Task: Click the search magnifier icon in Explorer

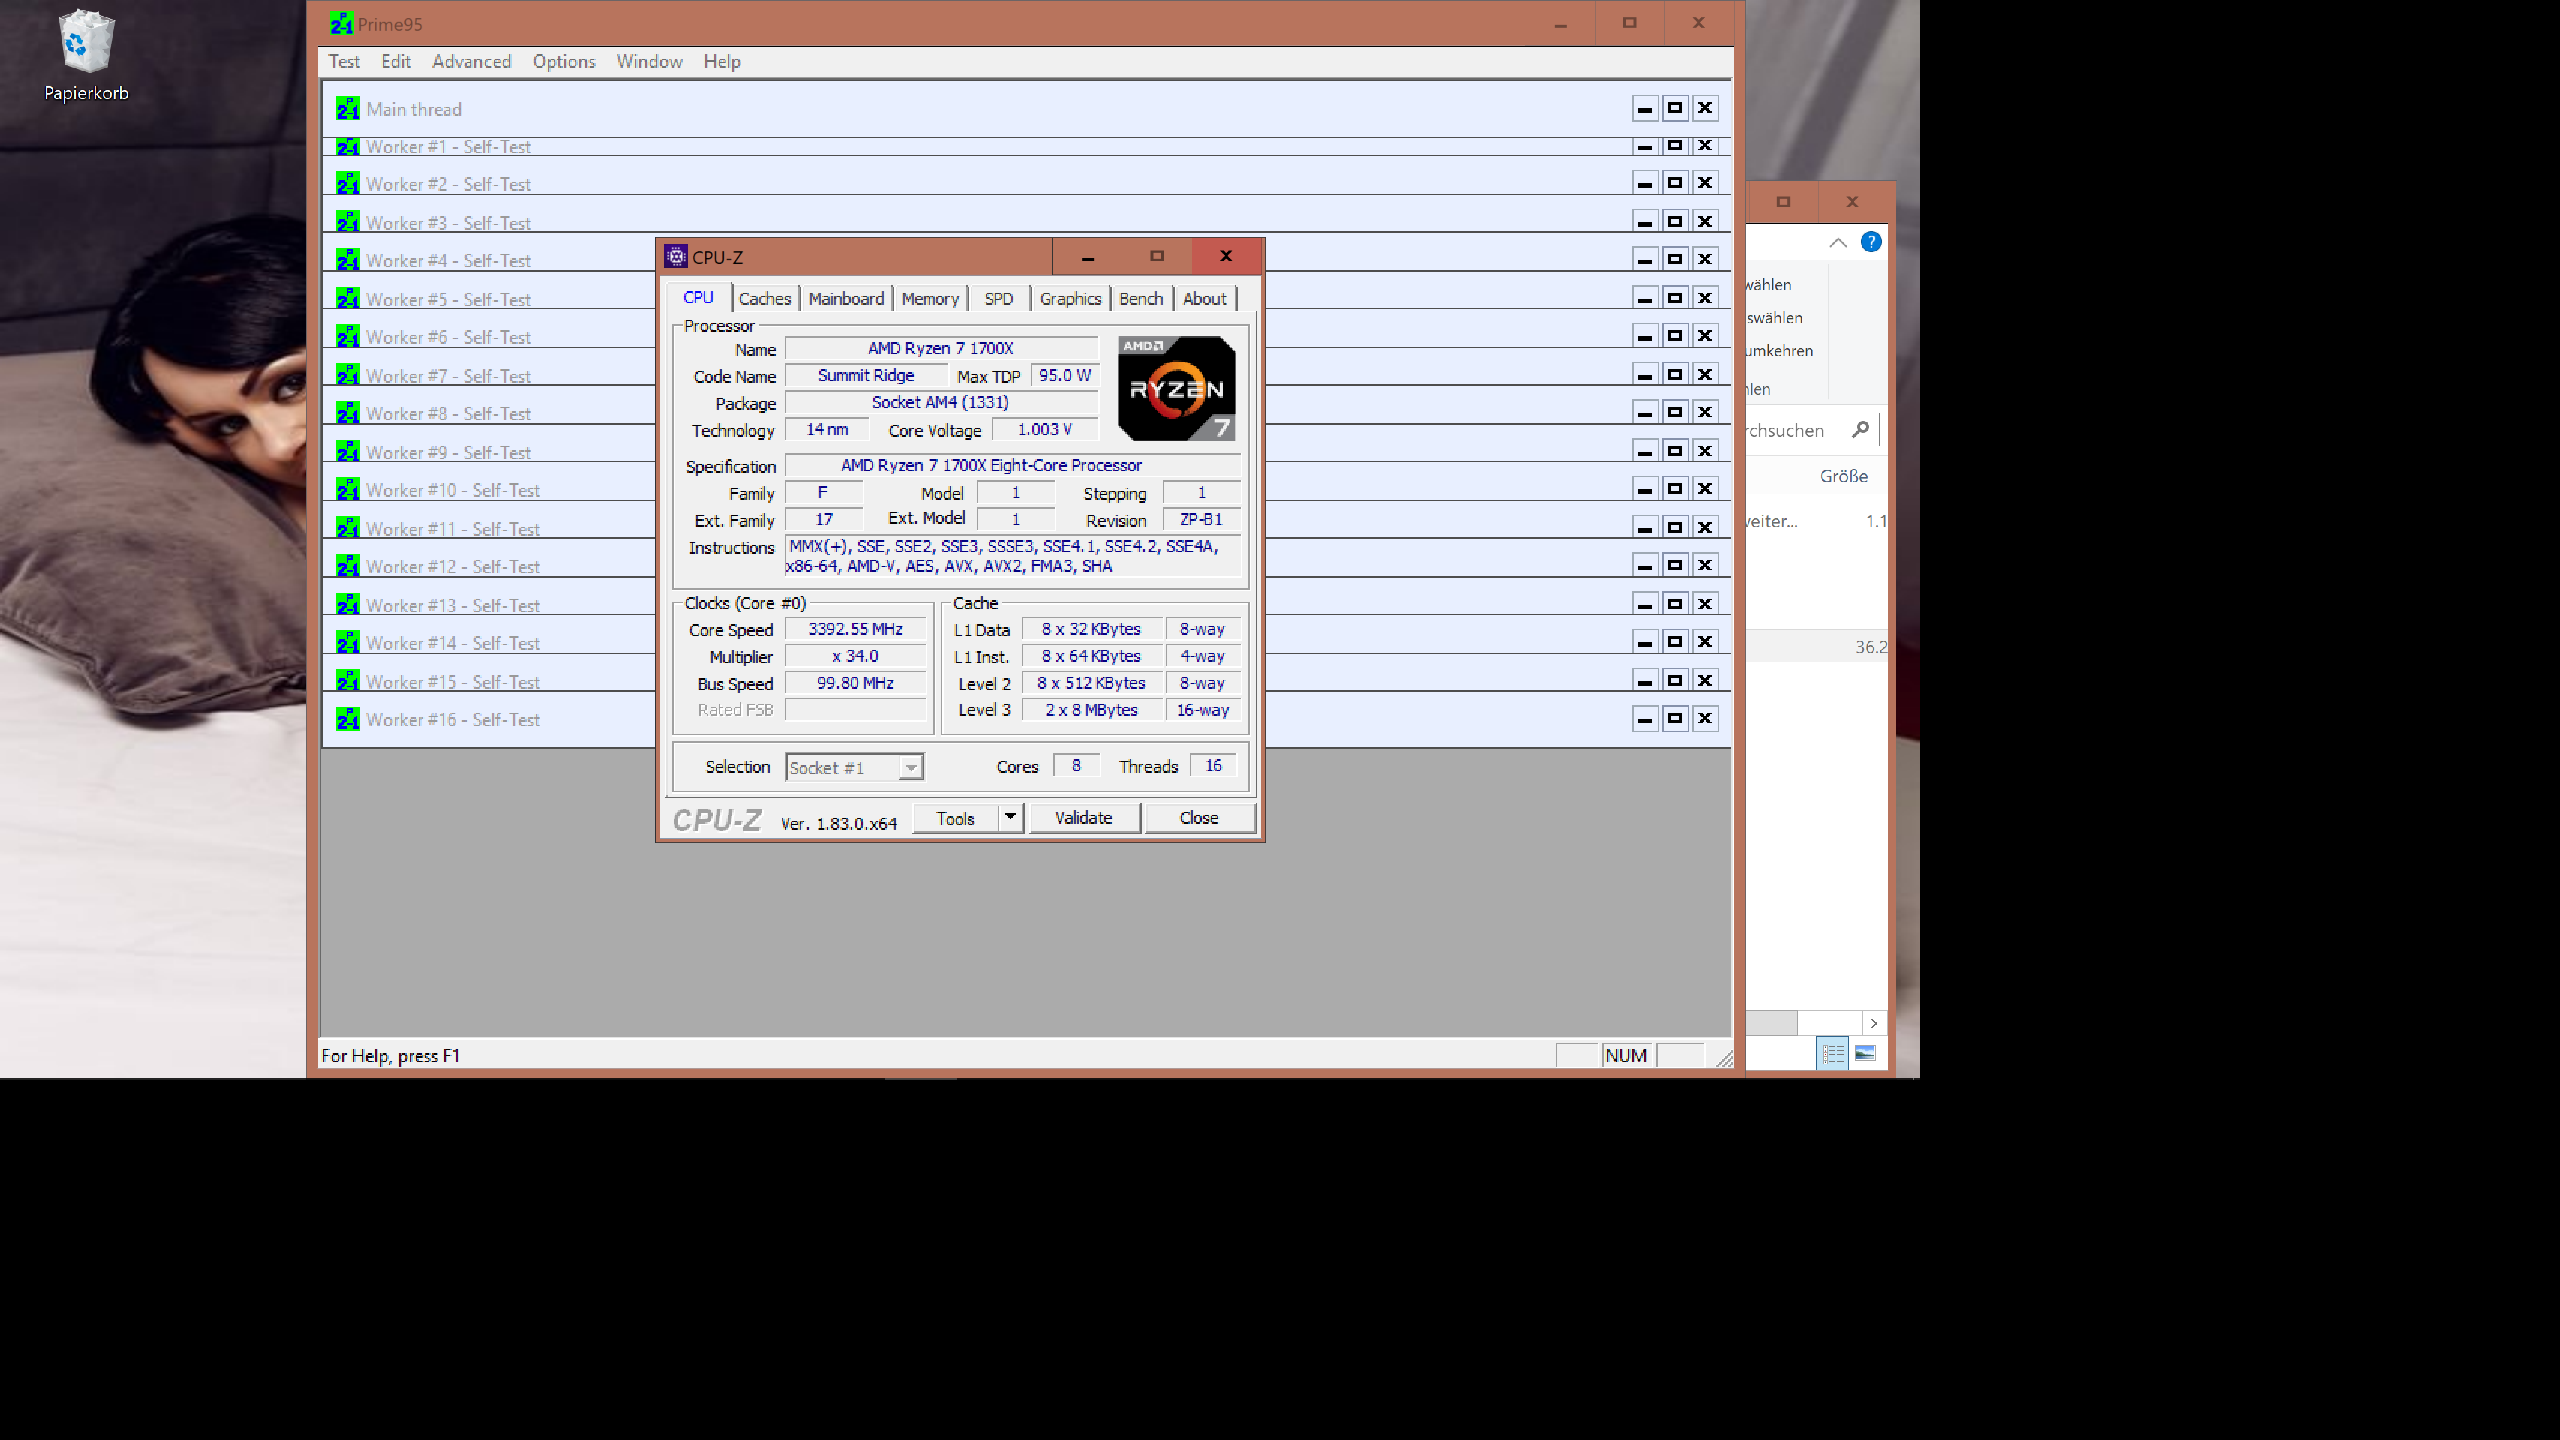Action: [1860, 430]
